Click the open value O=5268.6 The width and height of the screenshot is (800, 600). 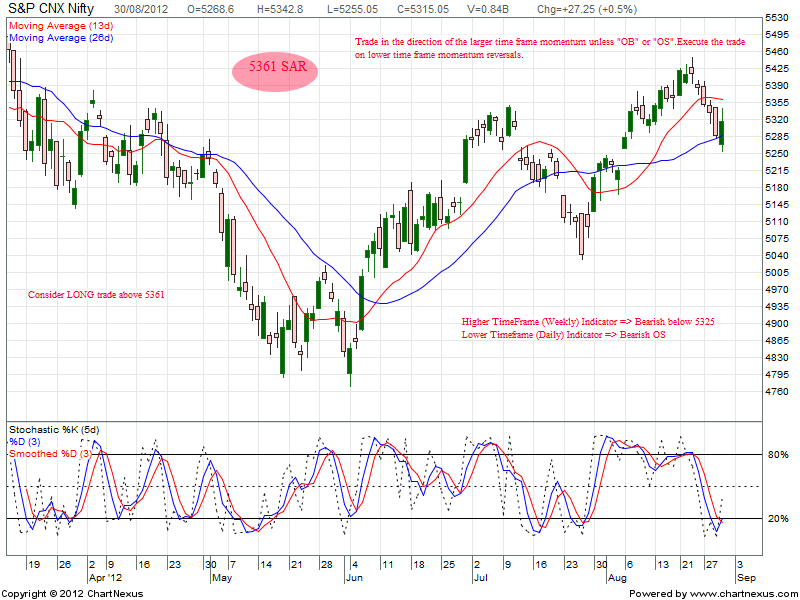[210, 9]
